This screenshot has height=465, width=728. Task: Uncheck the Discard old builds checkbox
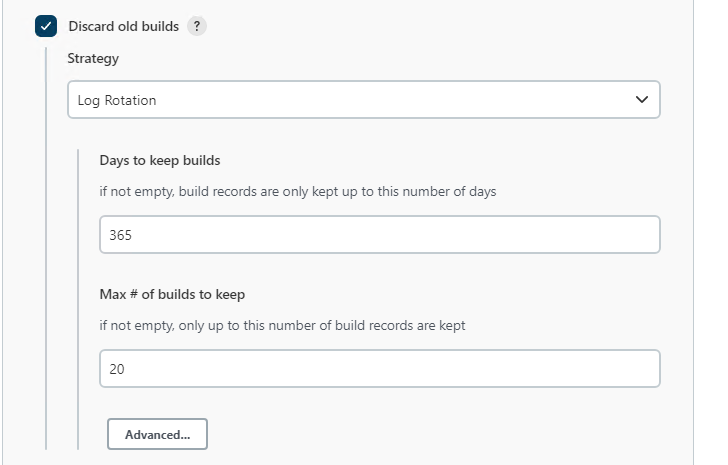tap(46, 27)
